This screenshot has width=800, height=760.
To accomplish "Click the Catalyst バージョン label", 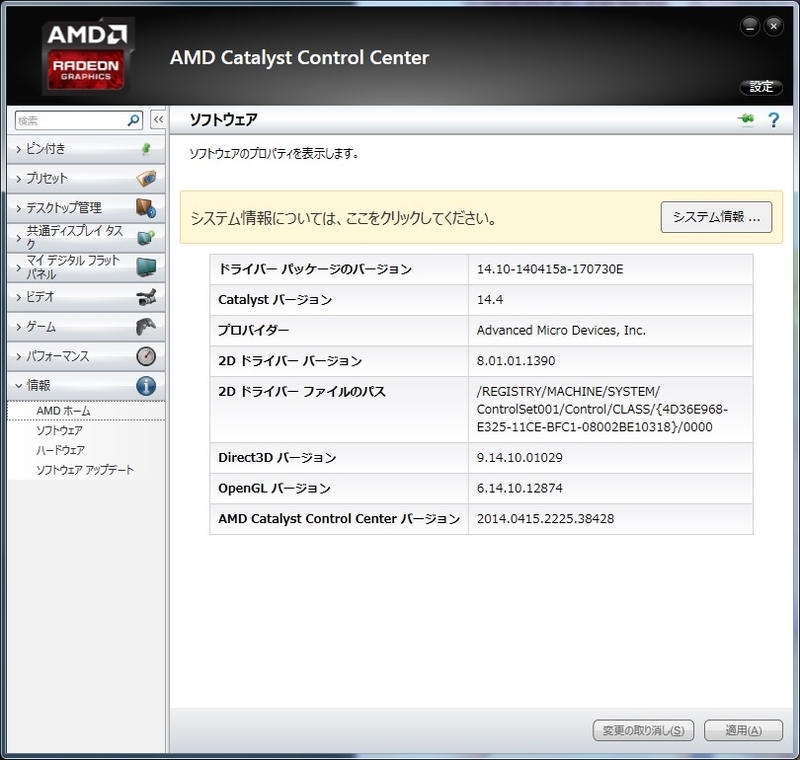I will pyautogui.click(x=275, y=300).
